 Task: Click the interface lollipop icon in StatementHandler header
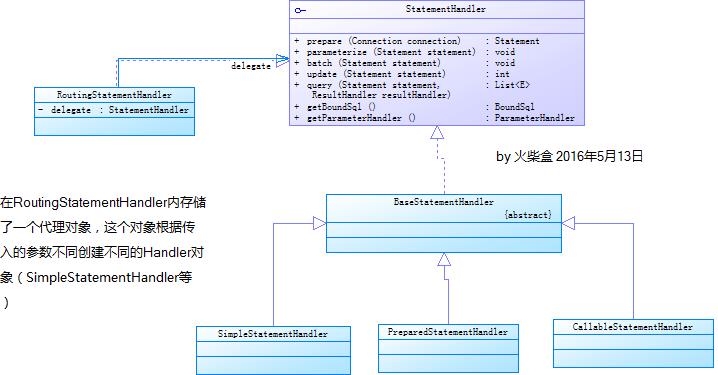tap(300, 10)
